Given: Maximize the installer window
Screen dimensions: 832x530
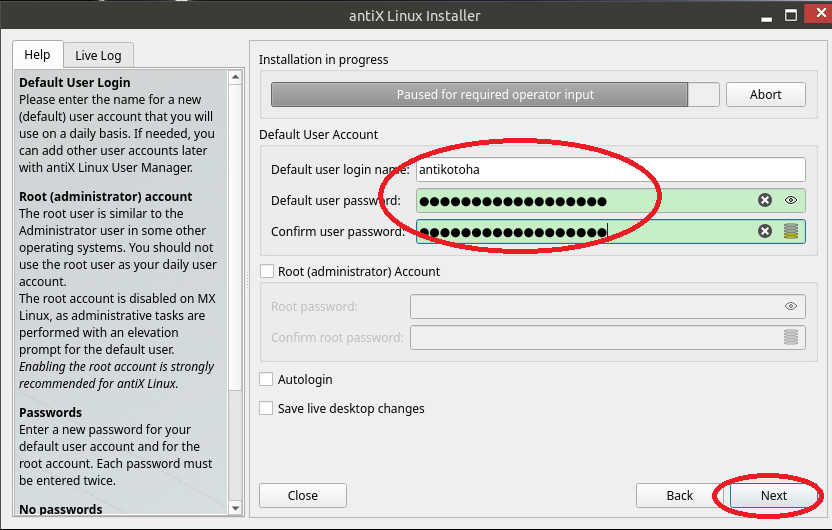Looking at the screenshot, I should (790, 15).
